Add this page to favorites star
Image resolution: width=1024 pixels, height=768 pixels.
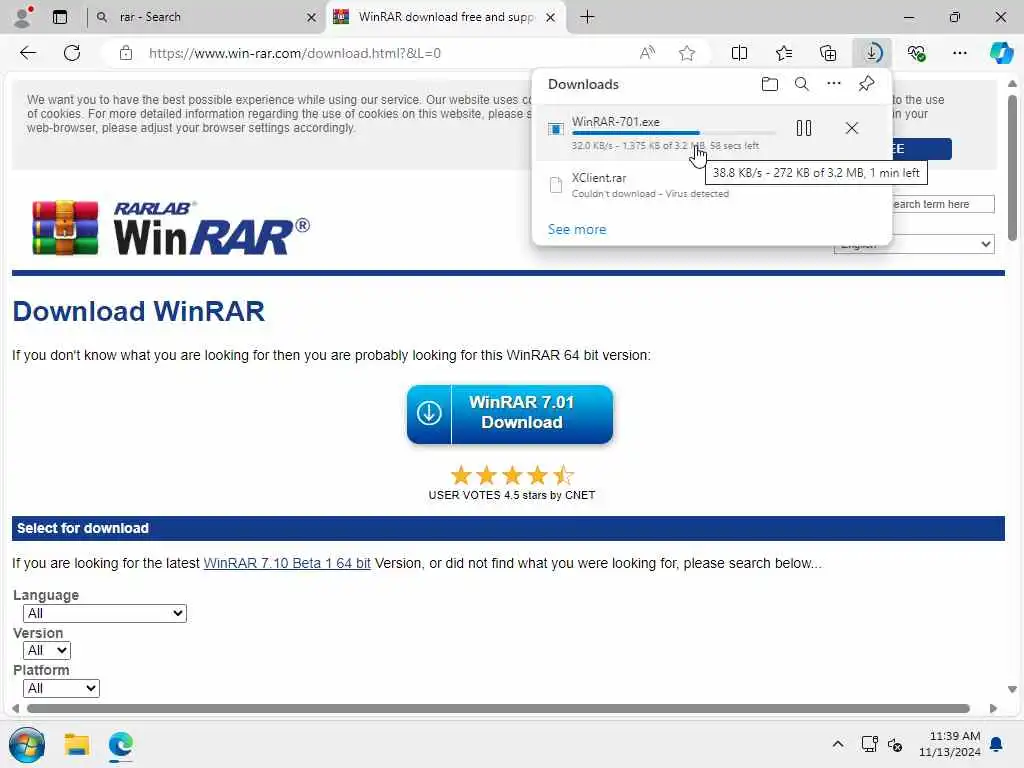point(686,53)
